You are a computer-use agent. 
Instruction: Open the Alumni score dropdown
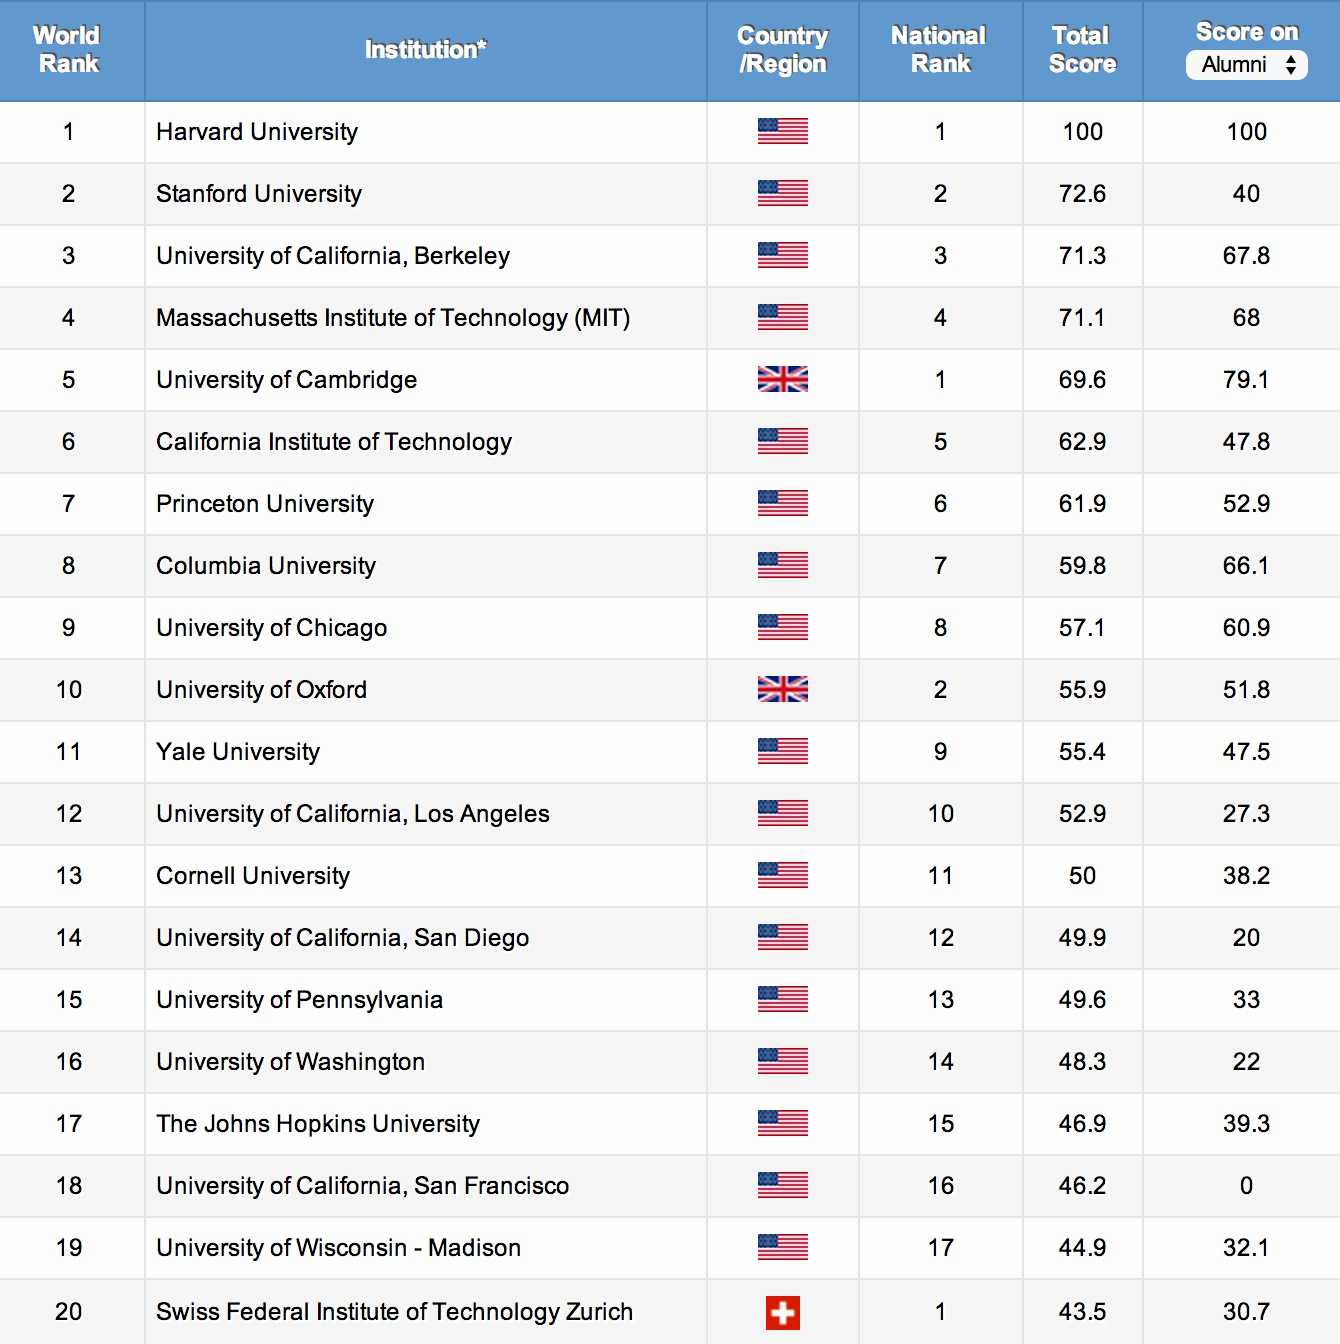pyautogui.click(x=1246, y=65)
